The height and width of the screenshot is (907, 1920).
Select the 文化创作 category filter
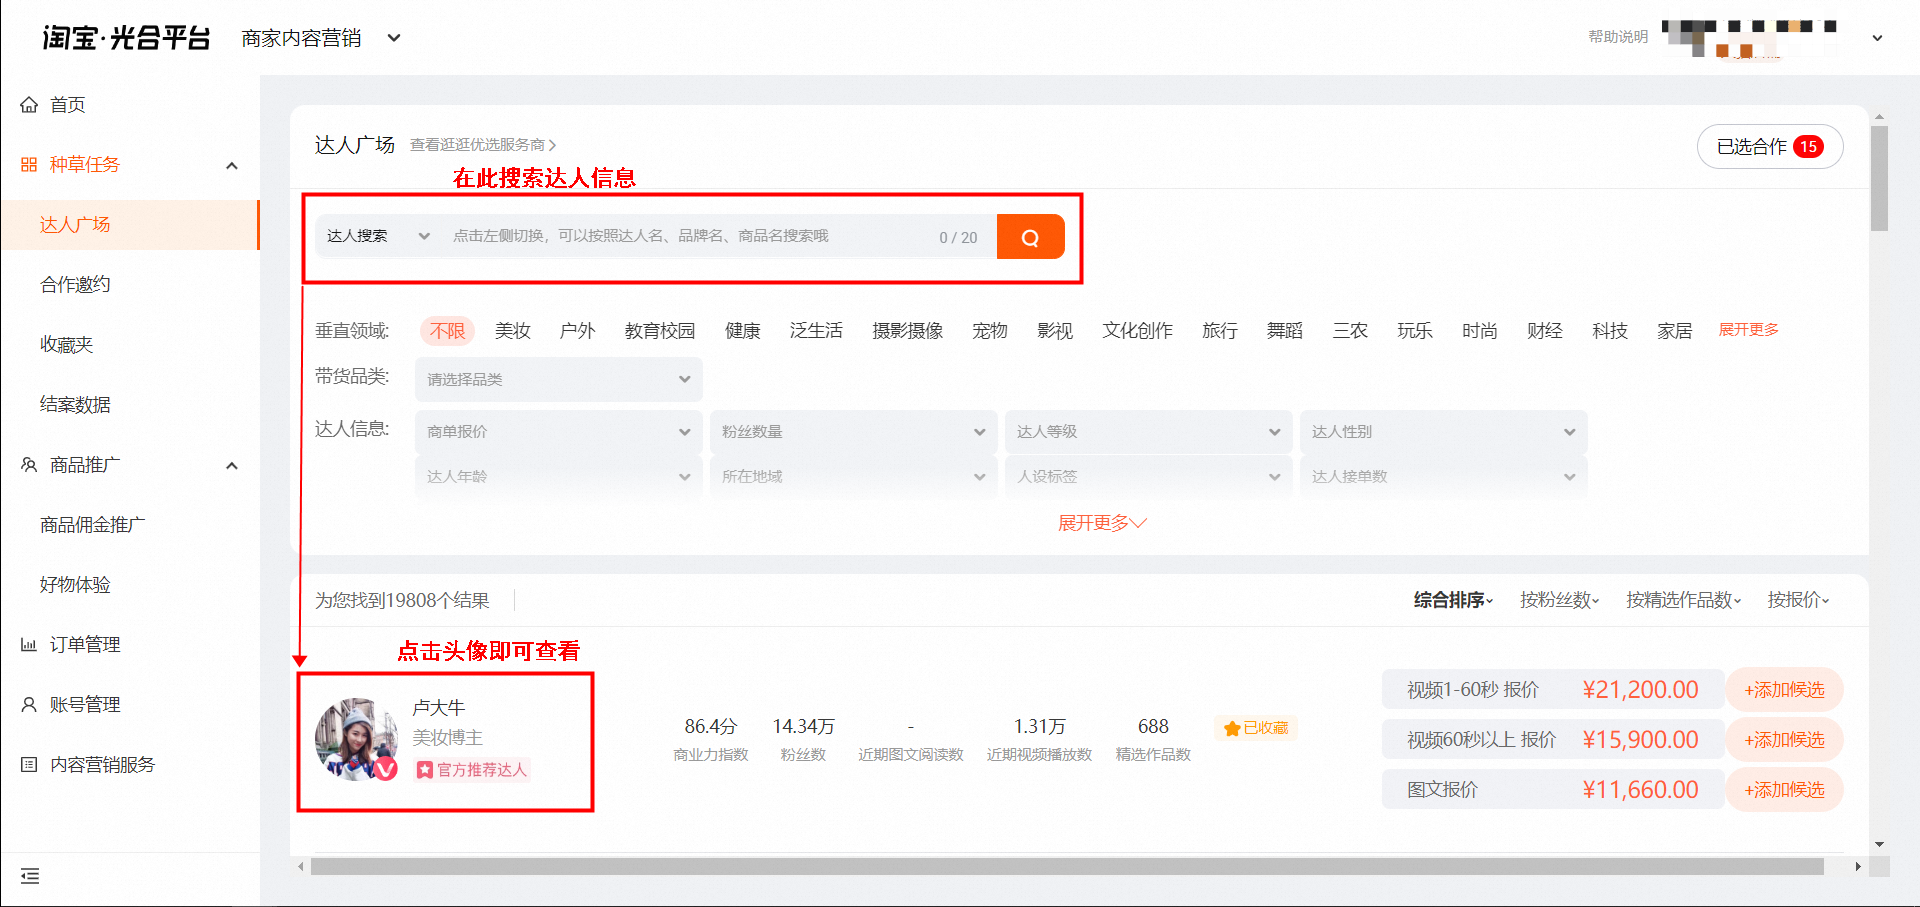pos(1137,331)
